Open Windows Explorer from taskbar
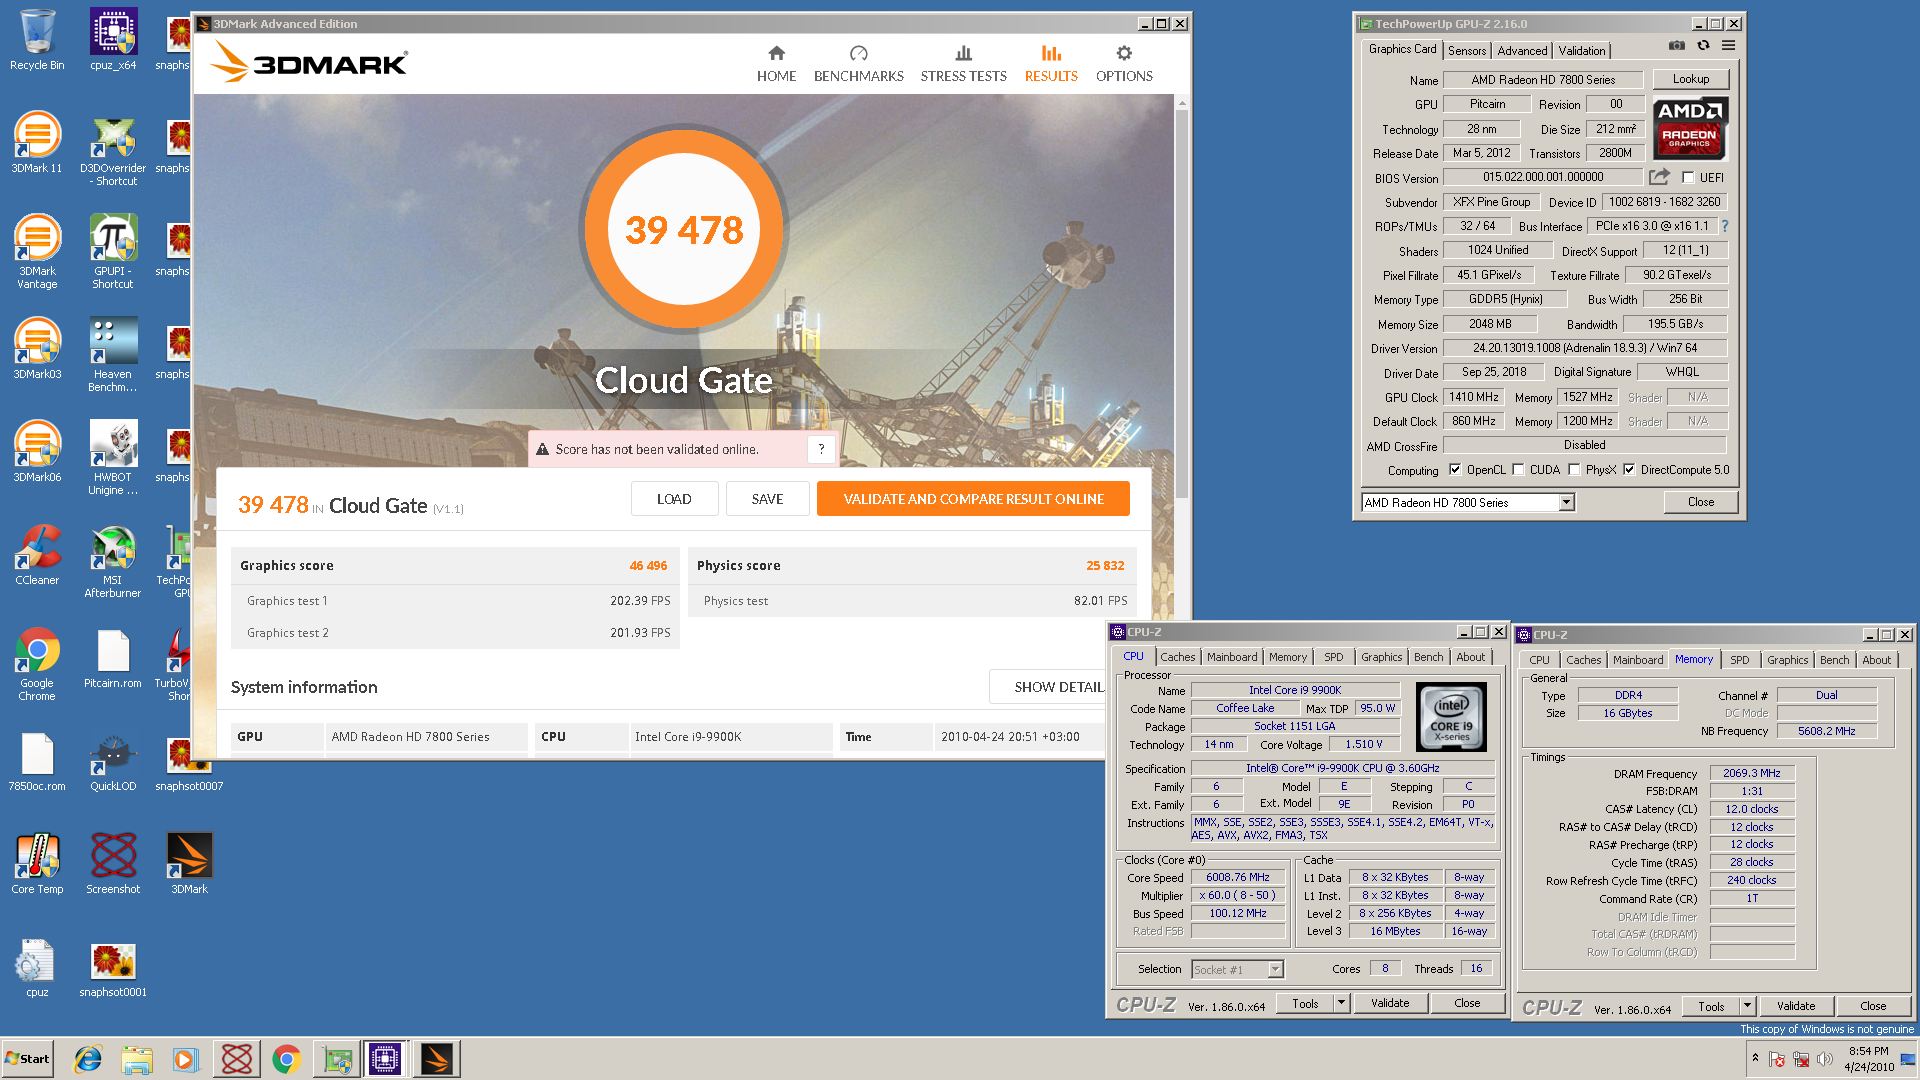Screen dimensions: 1920x1080 point(137,1059)
